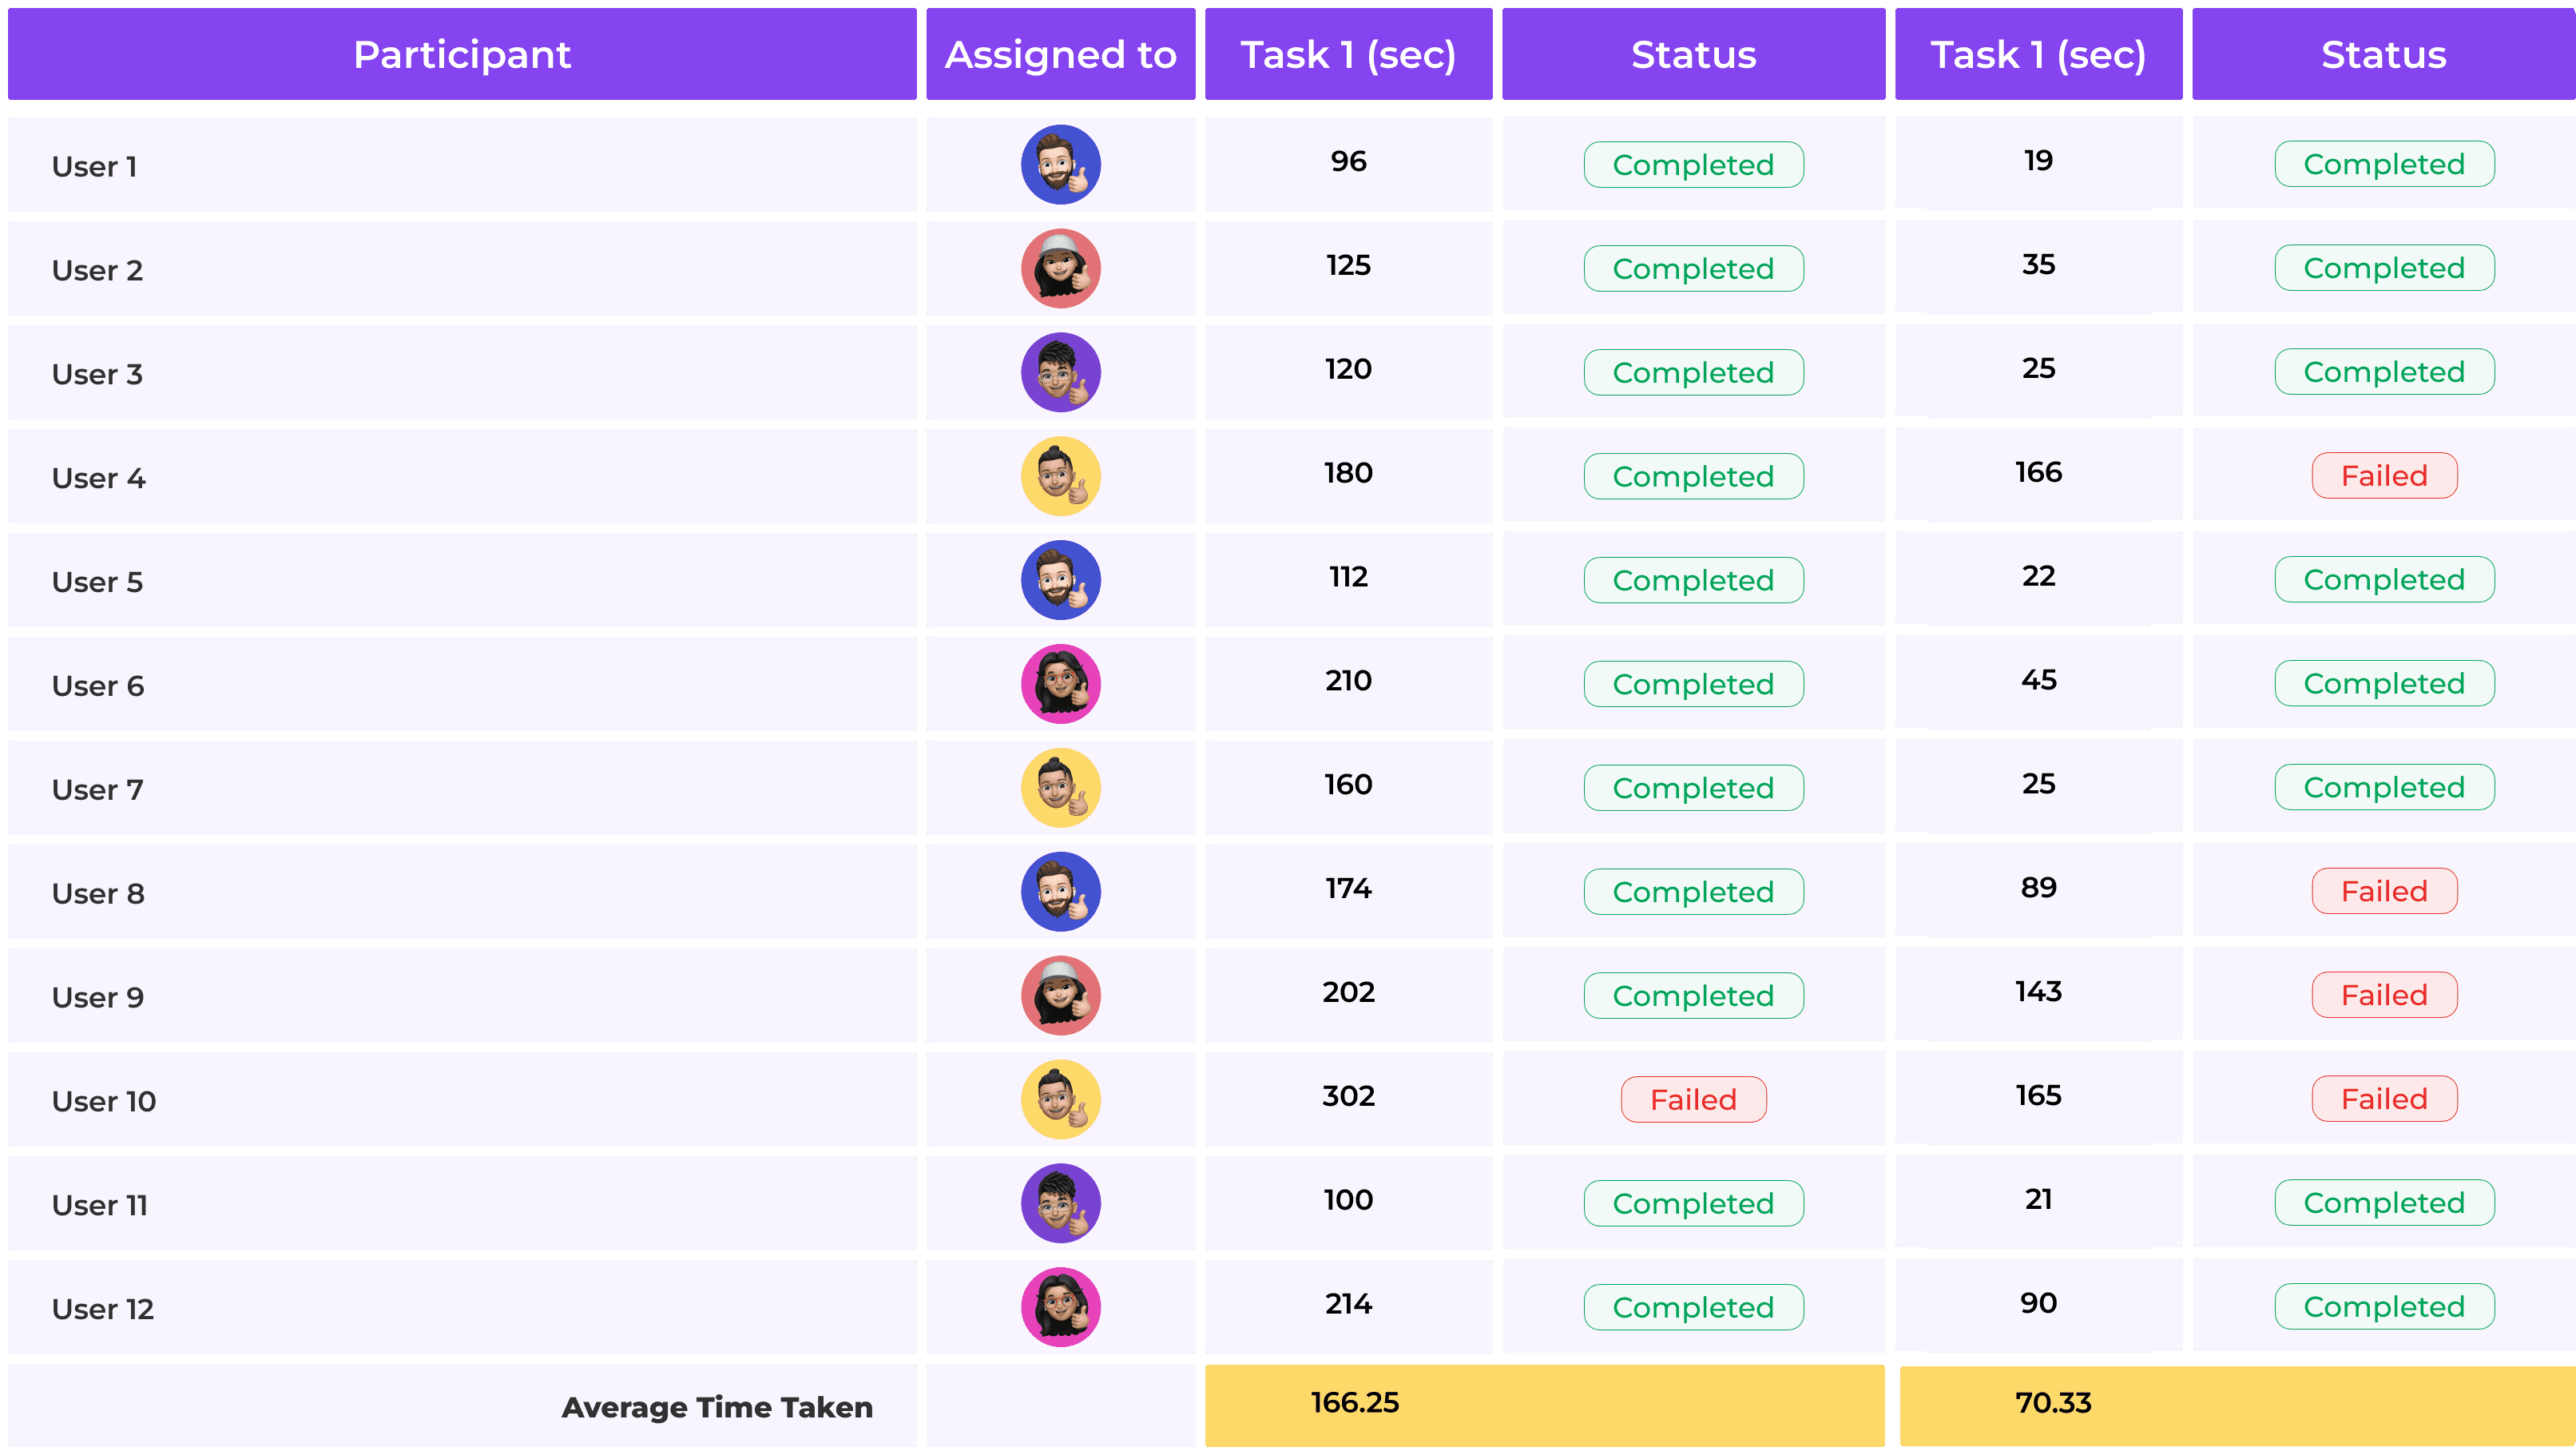2576x1455 pixels.
Task: Click User 2's pink avatar icon
Action: point(1060,269)
